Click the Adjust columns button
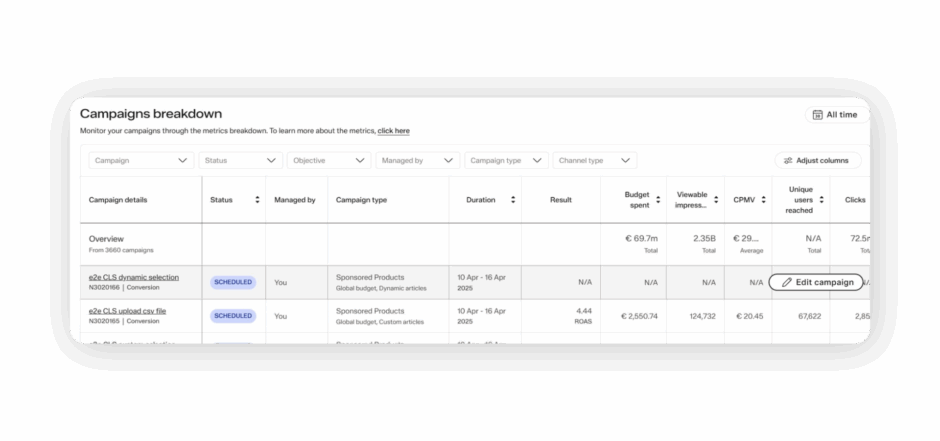Image resolution: width=940 pixels, height=441 pixels. click(817, 160)
